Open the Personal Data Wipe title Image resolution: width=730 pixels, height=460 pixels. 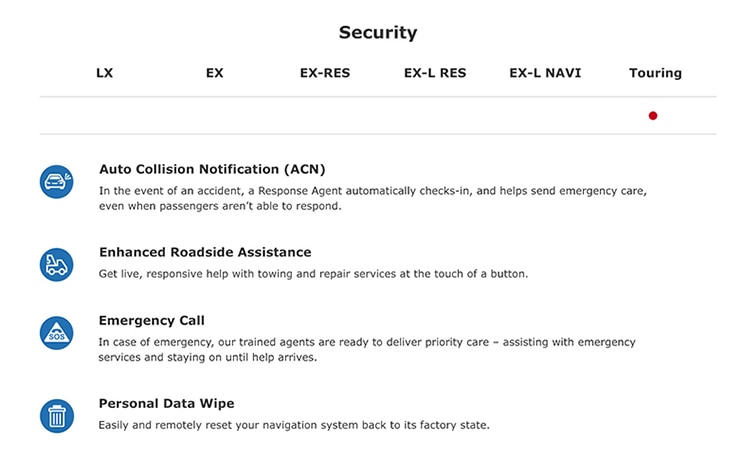click(x=166, y=403)
